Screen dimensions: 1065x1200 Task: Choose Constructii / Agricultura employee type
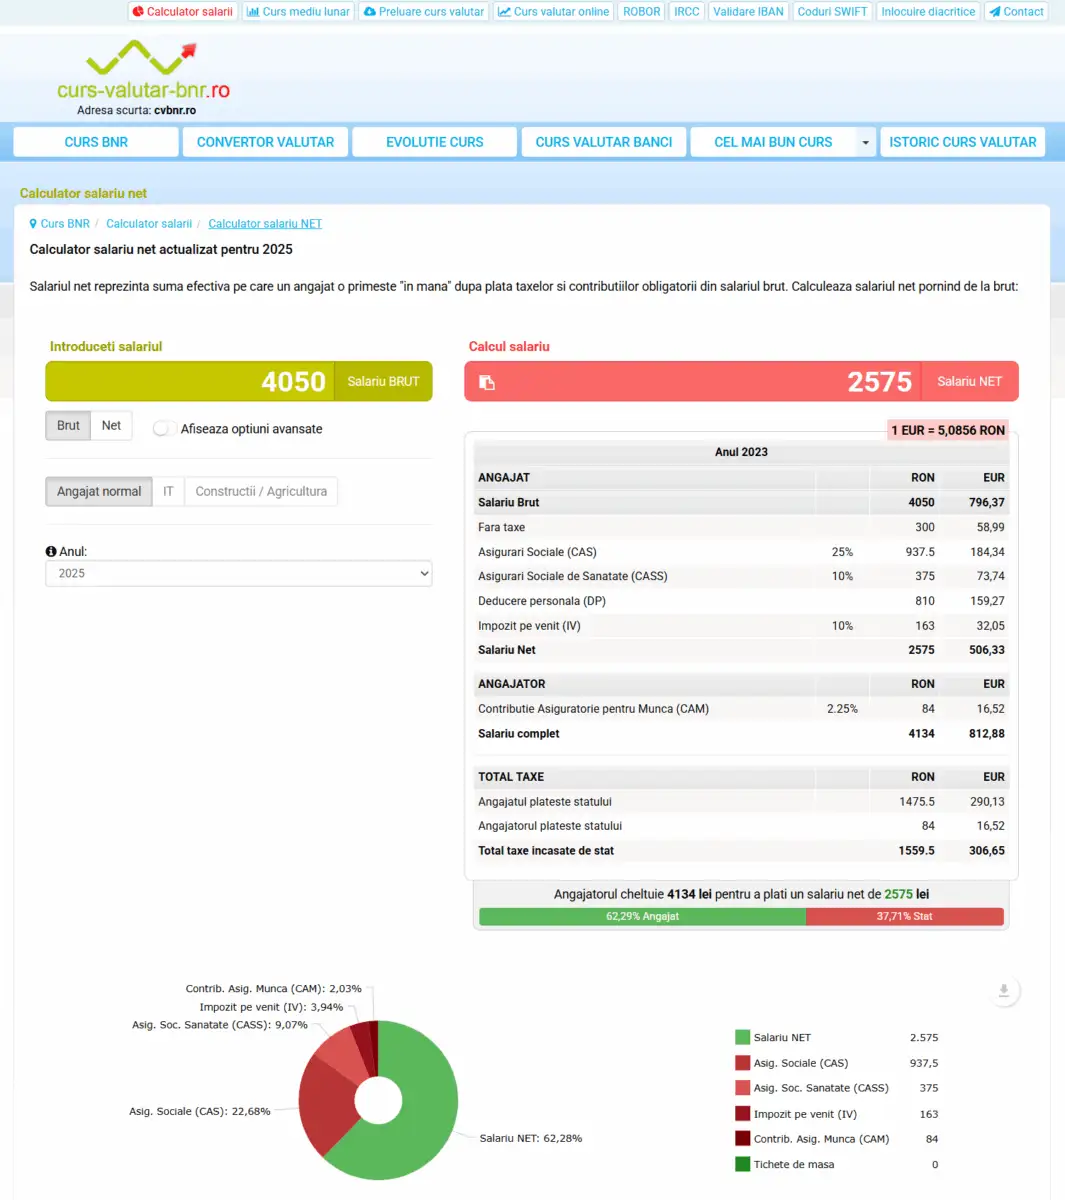[261, 492]
